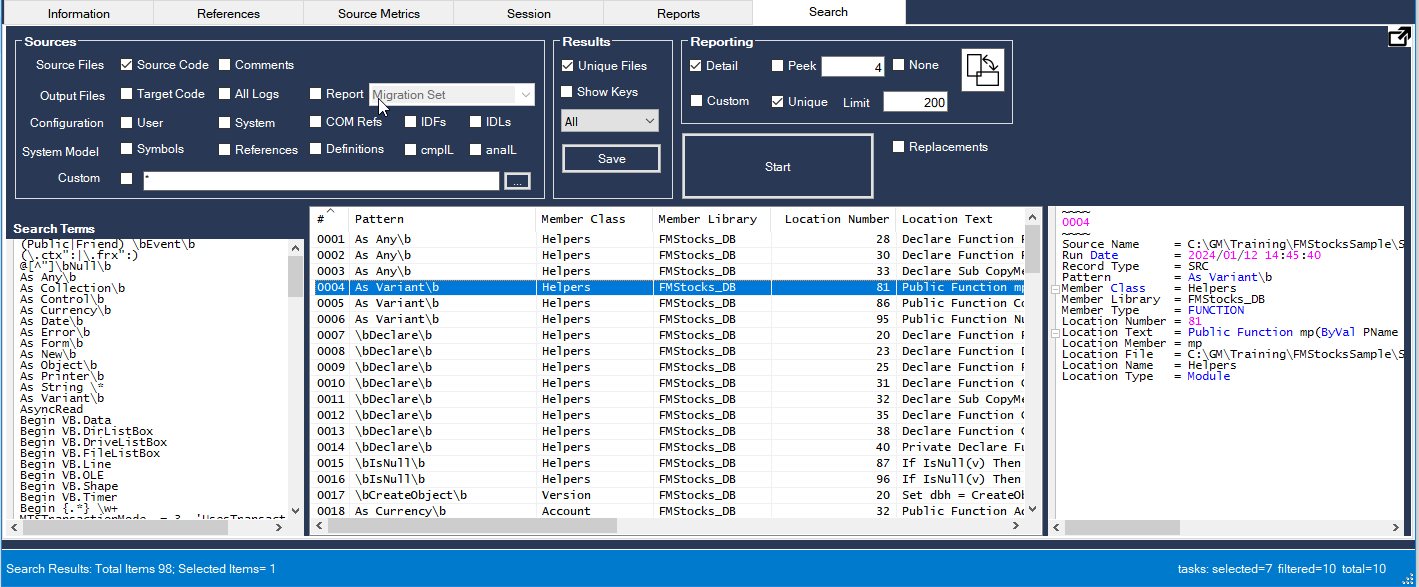Click the swap panels icon in Reporting
This screenshot has width=1419, height=587.
982,70
